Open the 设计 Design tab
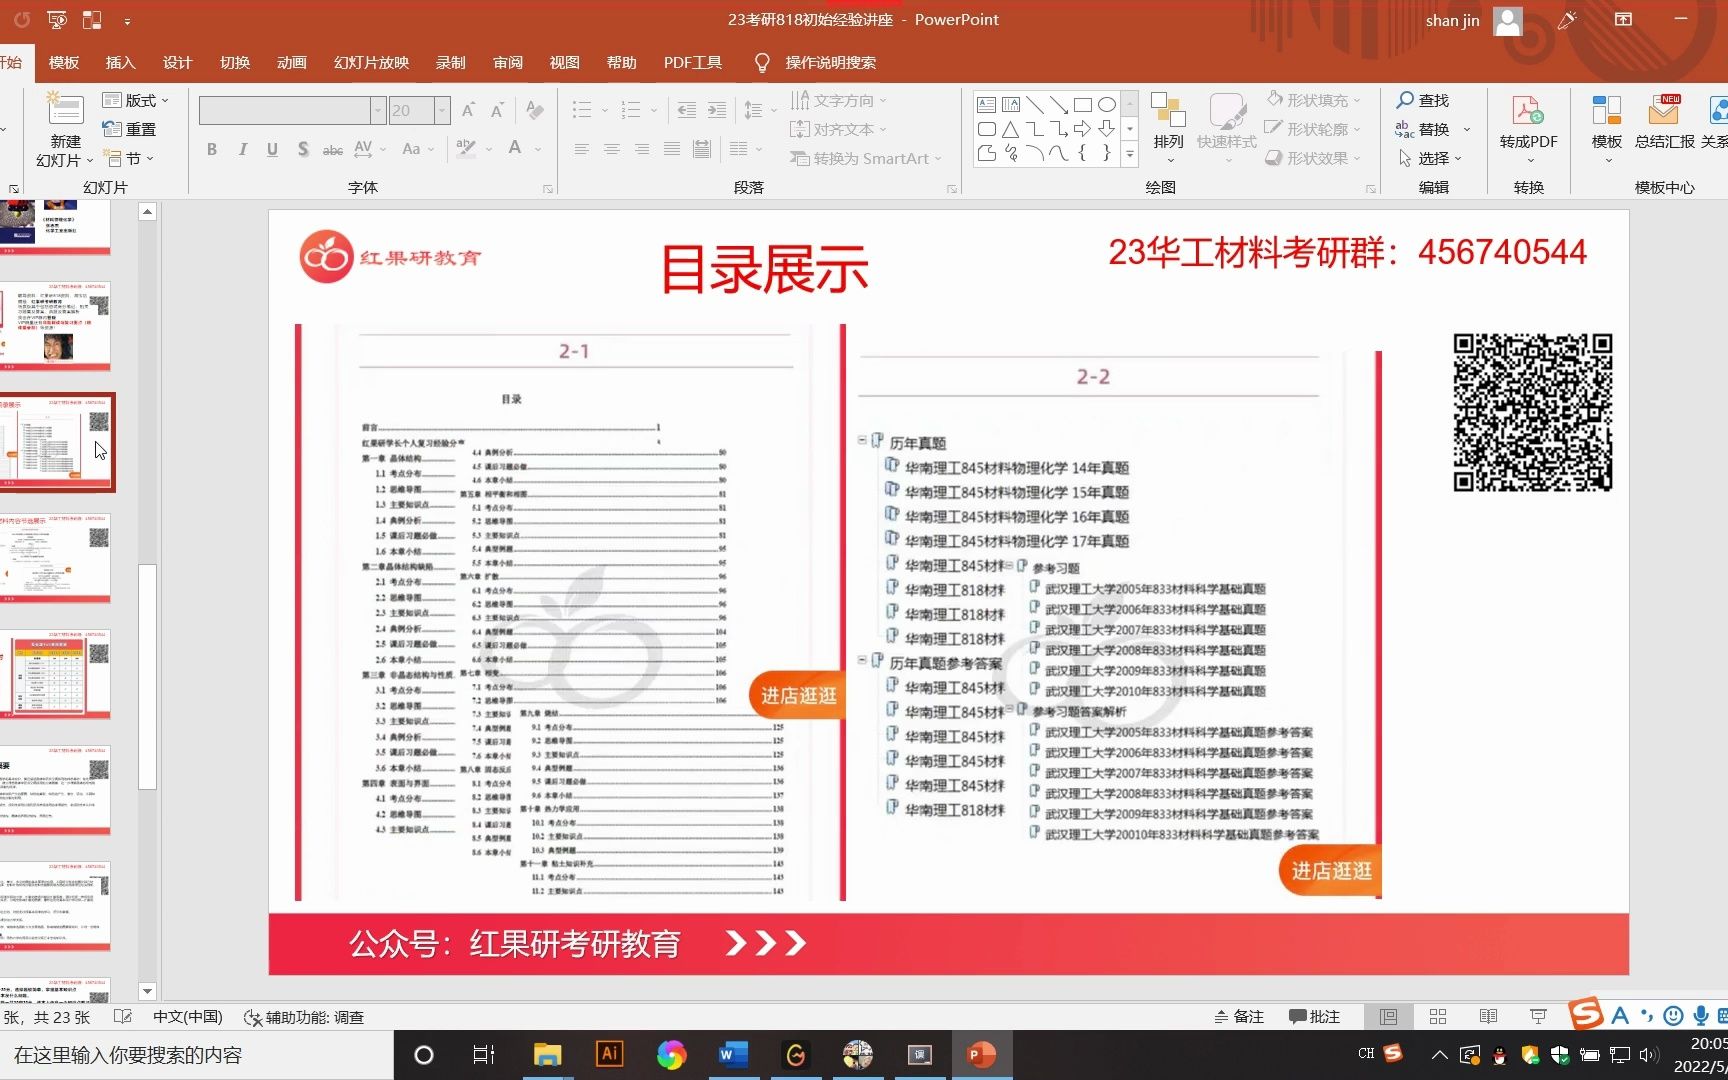 (177, 62)
